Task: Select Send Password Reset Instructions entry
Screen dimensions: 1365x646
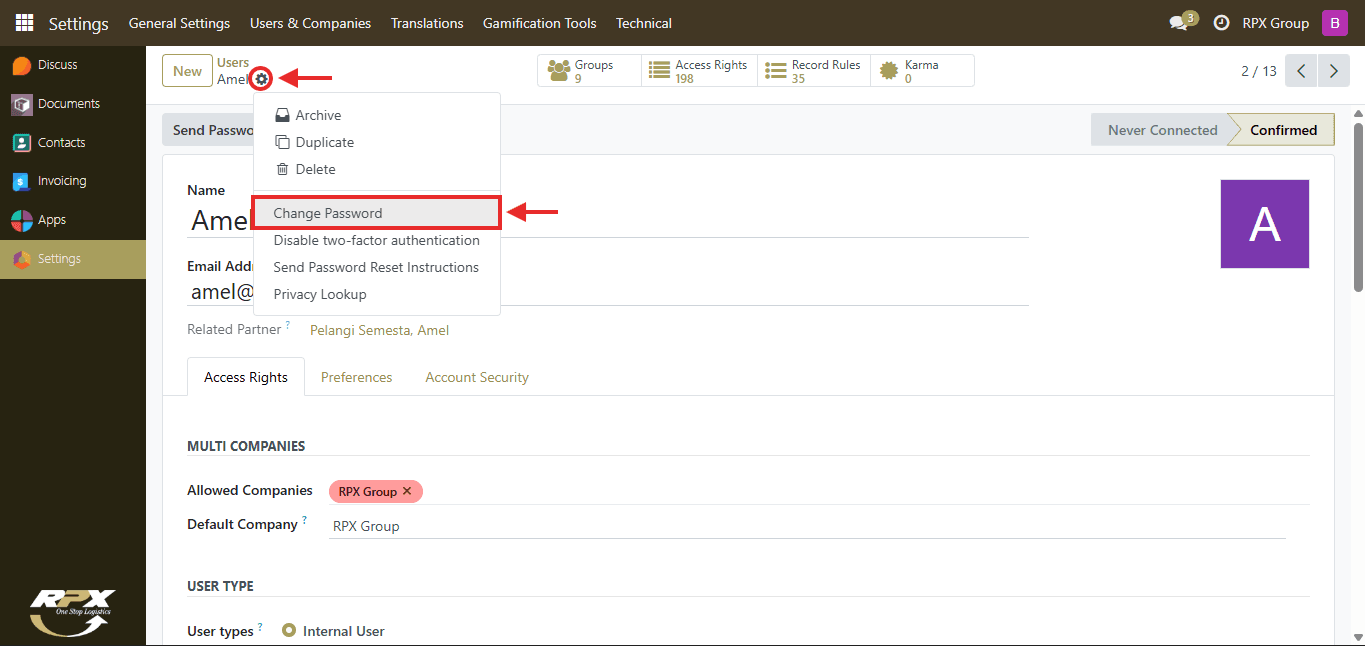Action: tap(377, 267)
